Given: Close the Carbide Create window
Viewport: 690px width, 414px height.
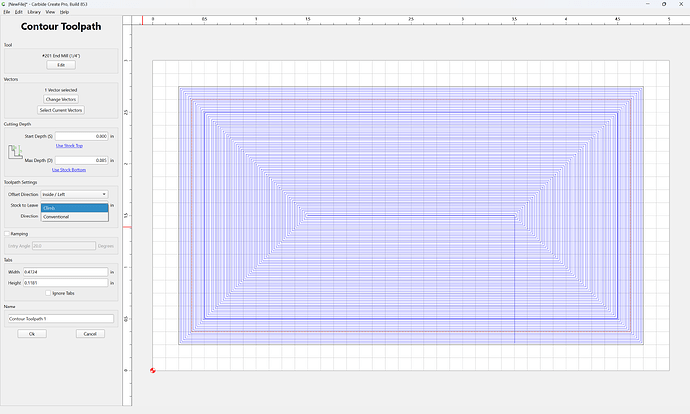Looking at the screenshot, I should [x=681, y=4].
